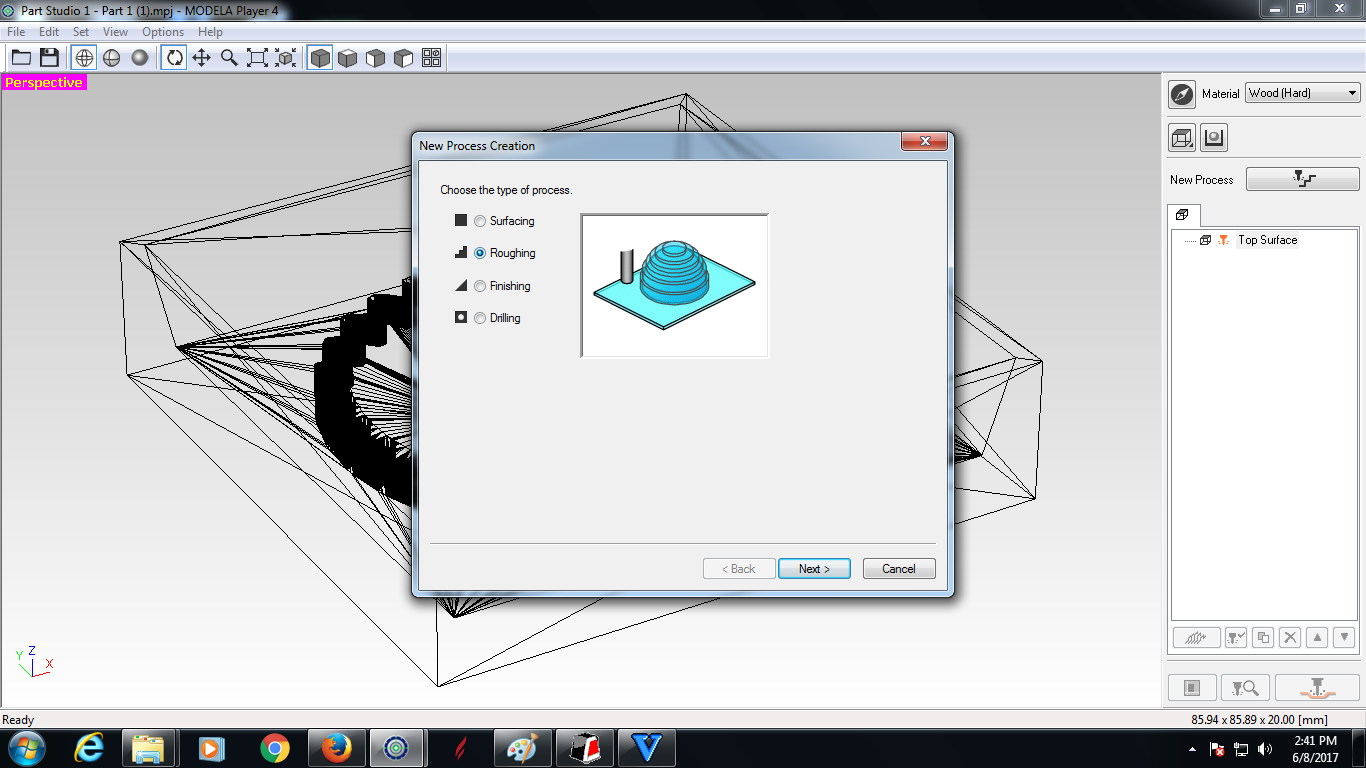The width and height of the screenshot is (1366, 768).
Task: Click the create toolpath icon below list
Action: pyautogui.click(x=1196, y=637)
